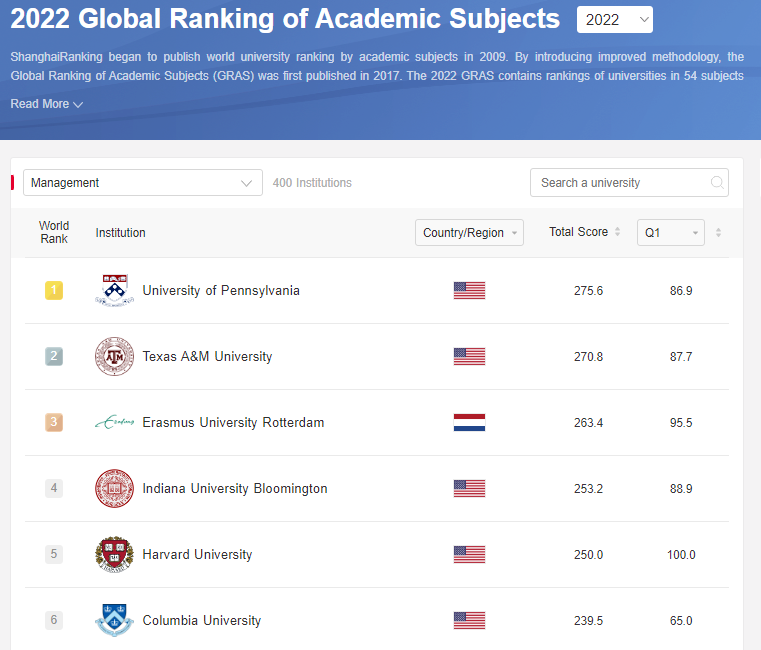
Task: Click rank 6 badge
Action: [x=54, y=620]
